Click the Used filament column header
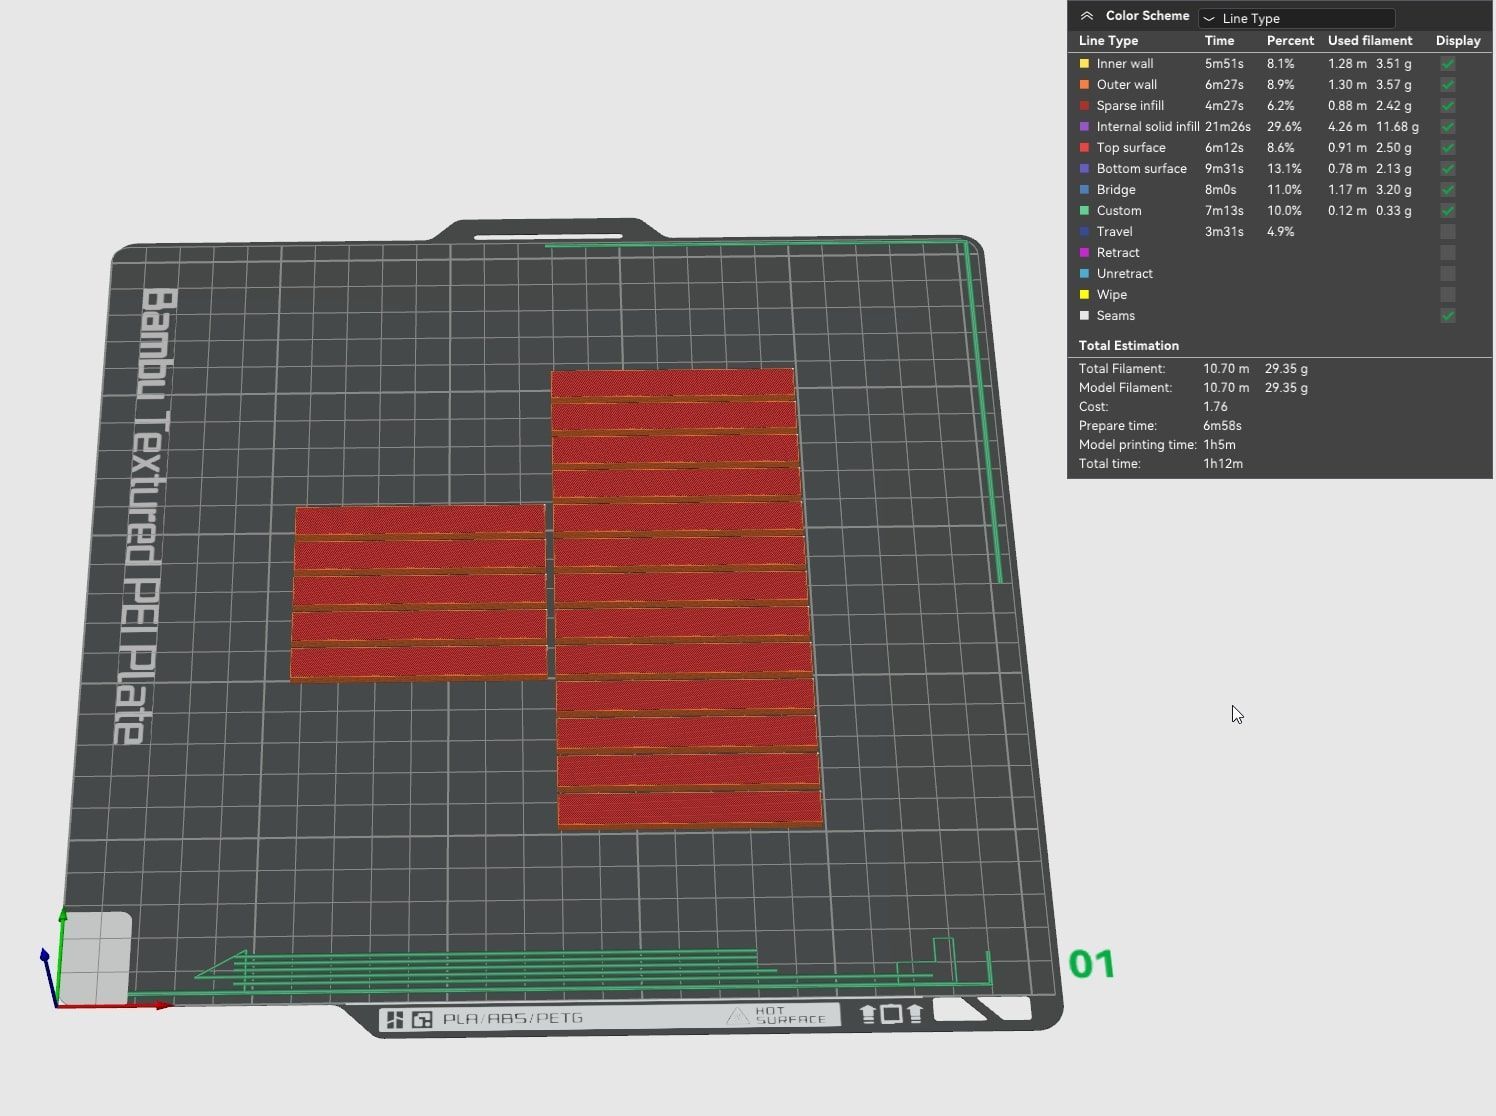Viewport: 1496px width, 1116px height. (x=1370, y=40)
